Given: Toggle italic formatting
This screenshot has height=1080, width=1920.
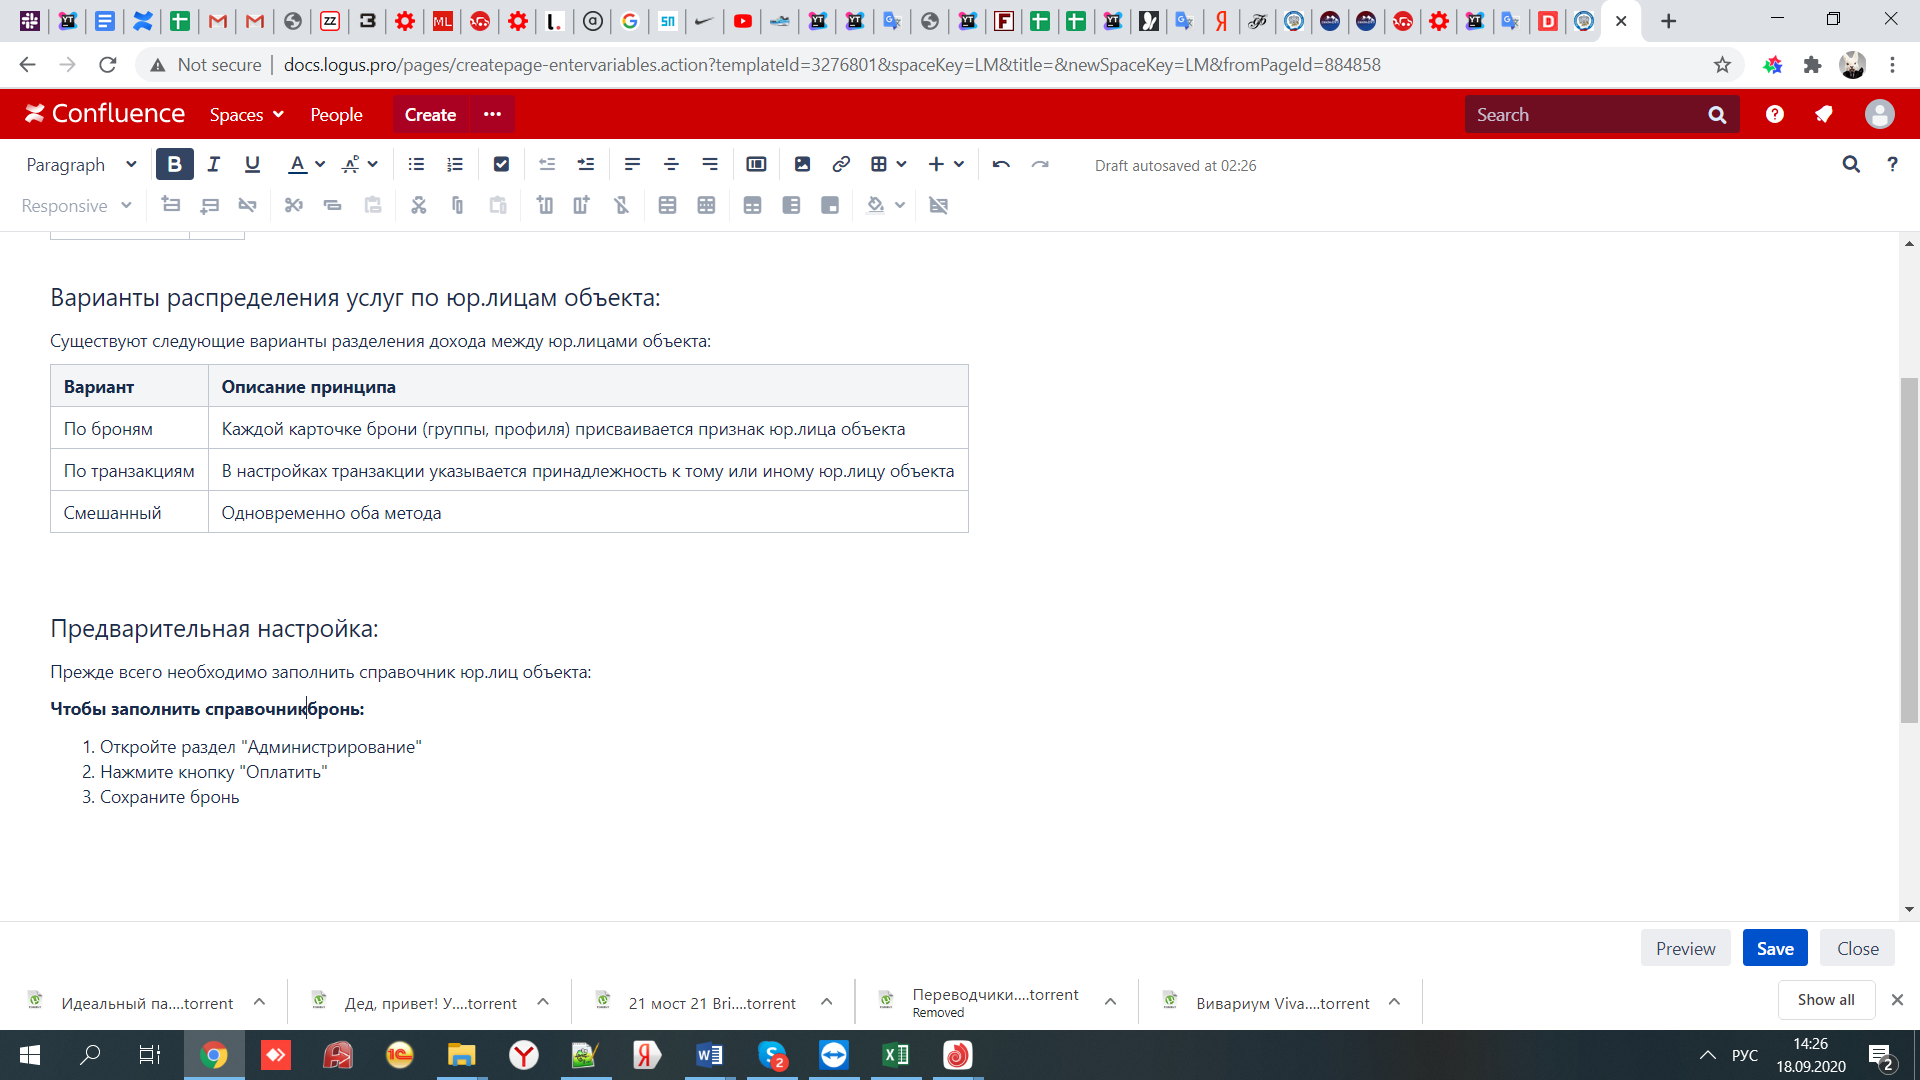Looking at the screenshot, I should click(x=213, y=164).
